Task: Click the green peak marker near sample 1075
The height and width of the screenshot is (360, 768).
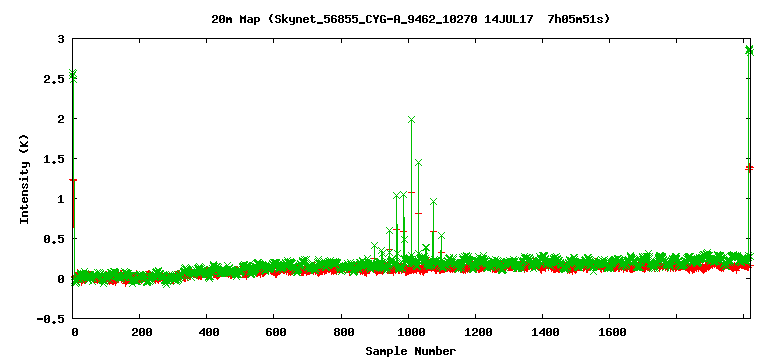Action: pos(433,202)
